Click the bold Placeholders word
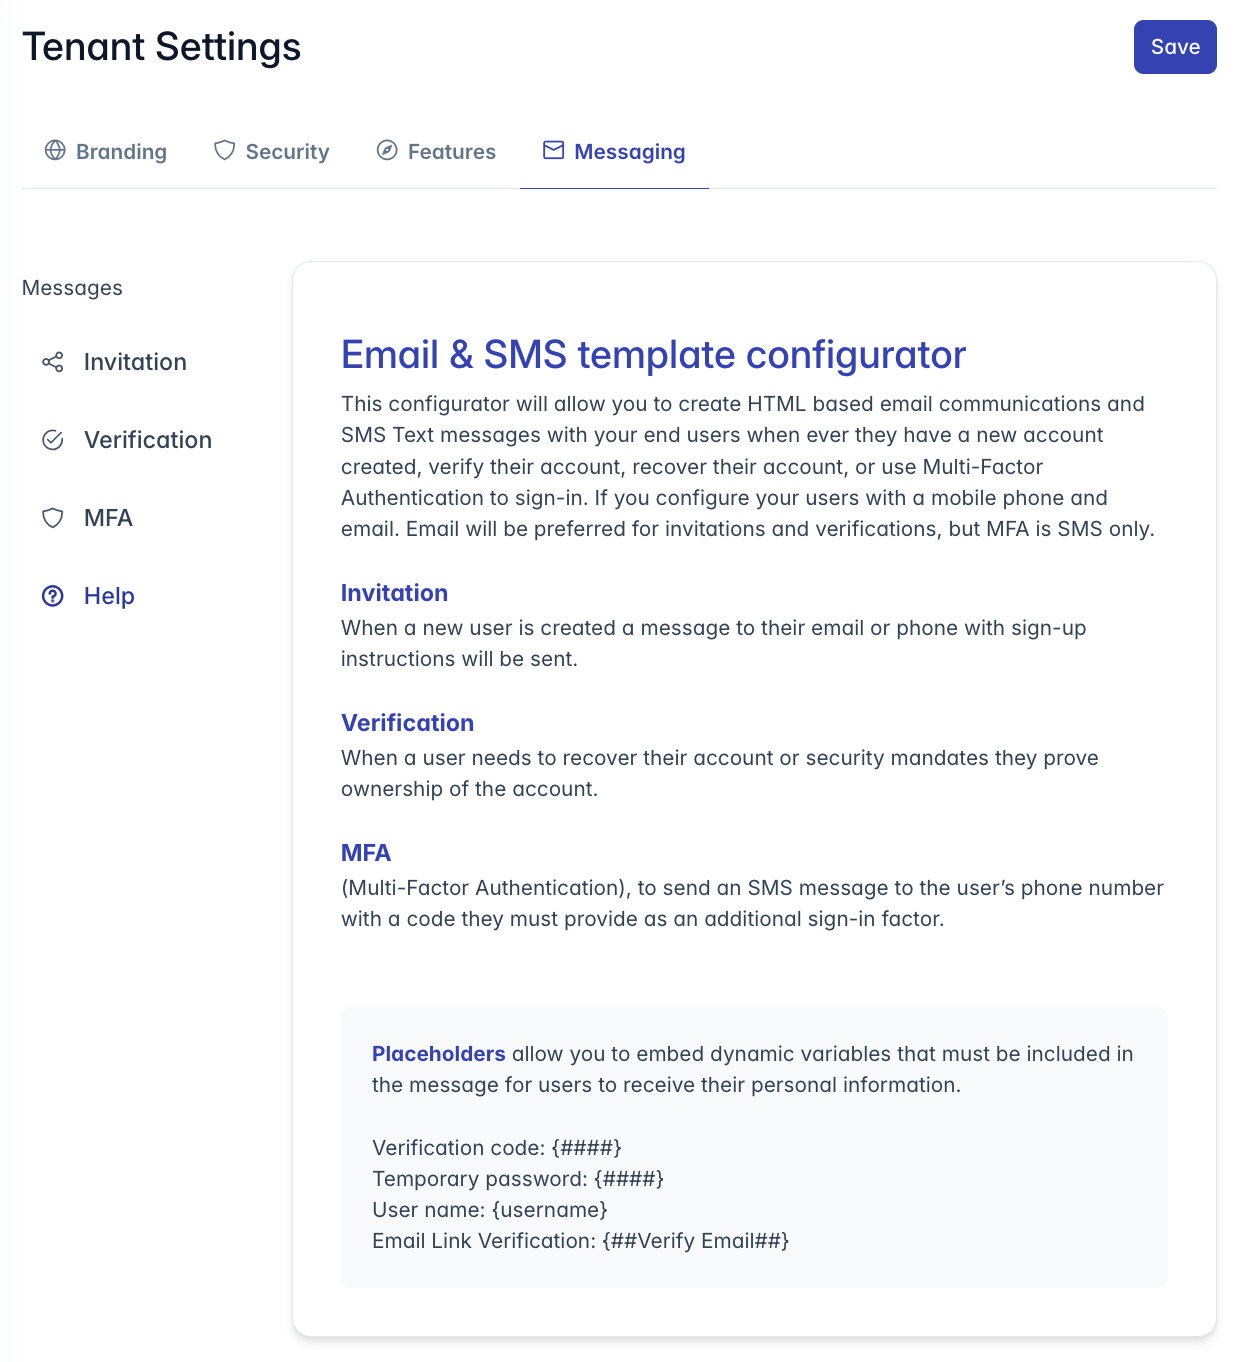This screenshot has width=1238, height=1362. pyautogui.click(x=439, y=1054)
